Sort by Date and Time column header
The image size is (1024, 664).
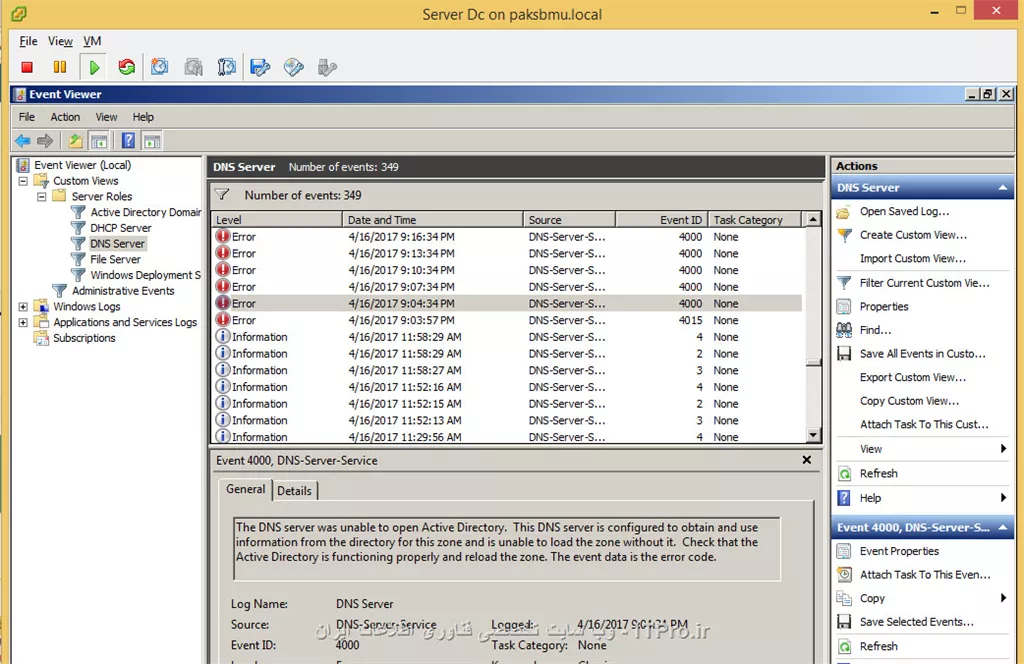[432, 219]
